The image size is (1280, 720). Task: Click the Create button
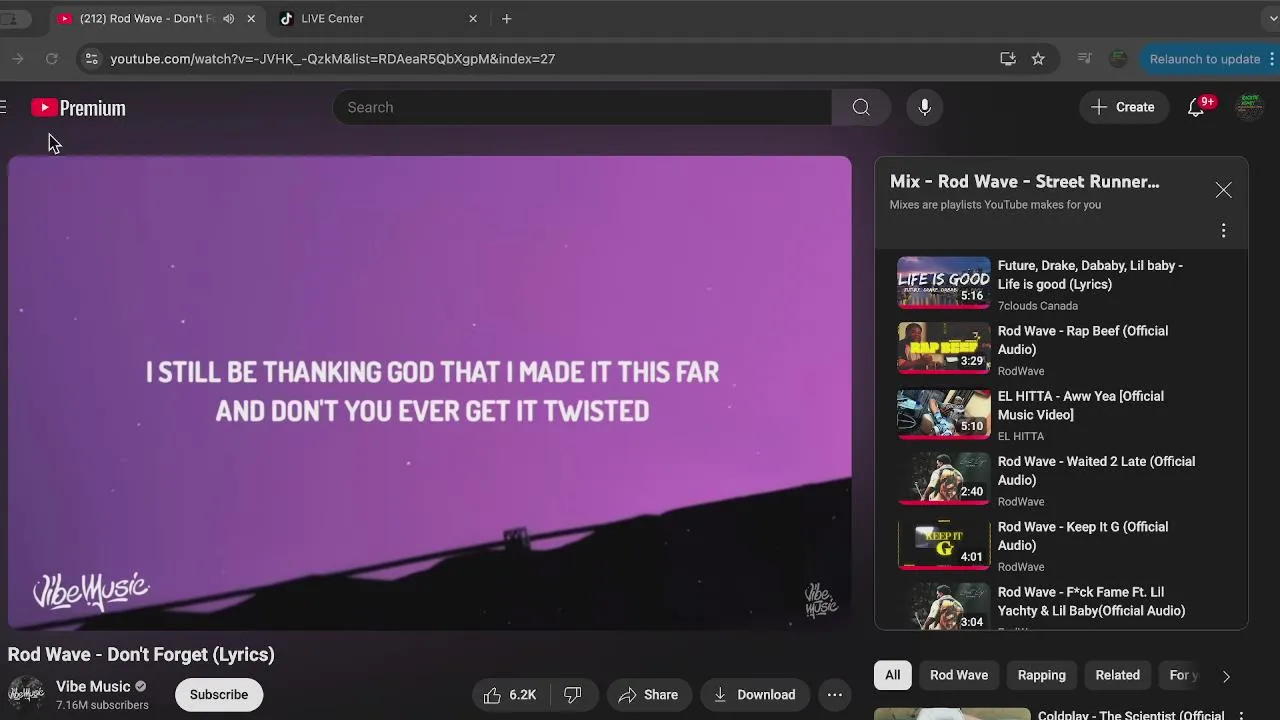click(x=1123, y=107)
